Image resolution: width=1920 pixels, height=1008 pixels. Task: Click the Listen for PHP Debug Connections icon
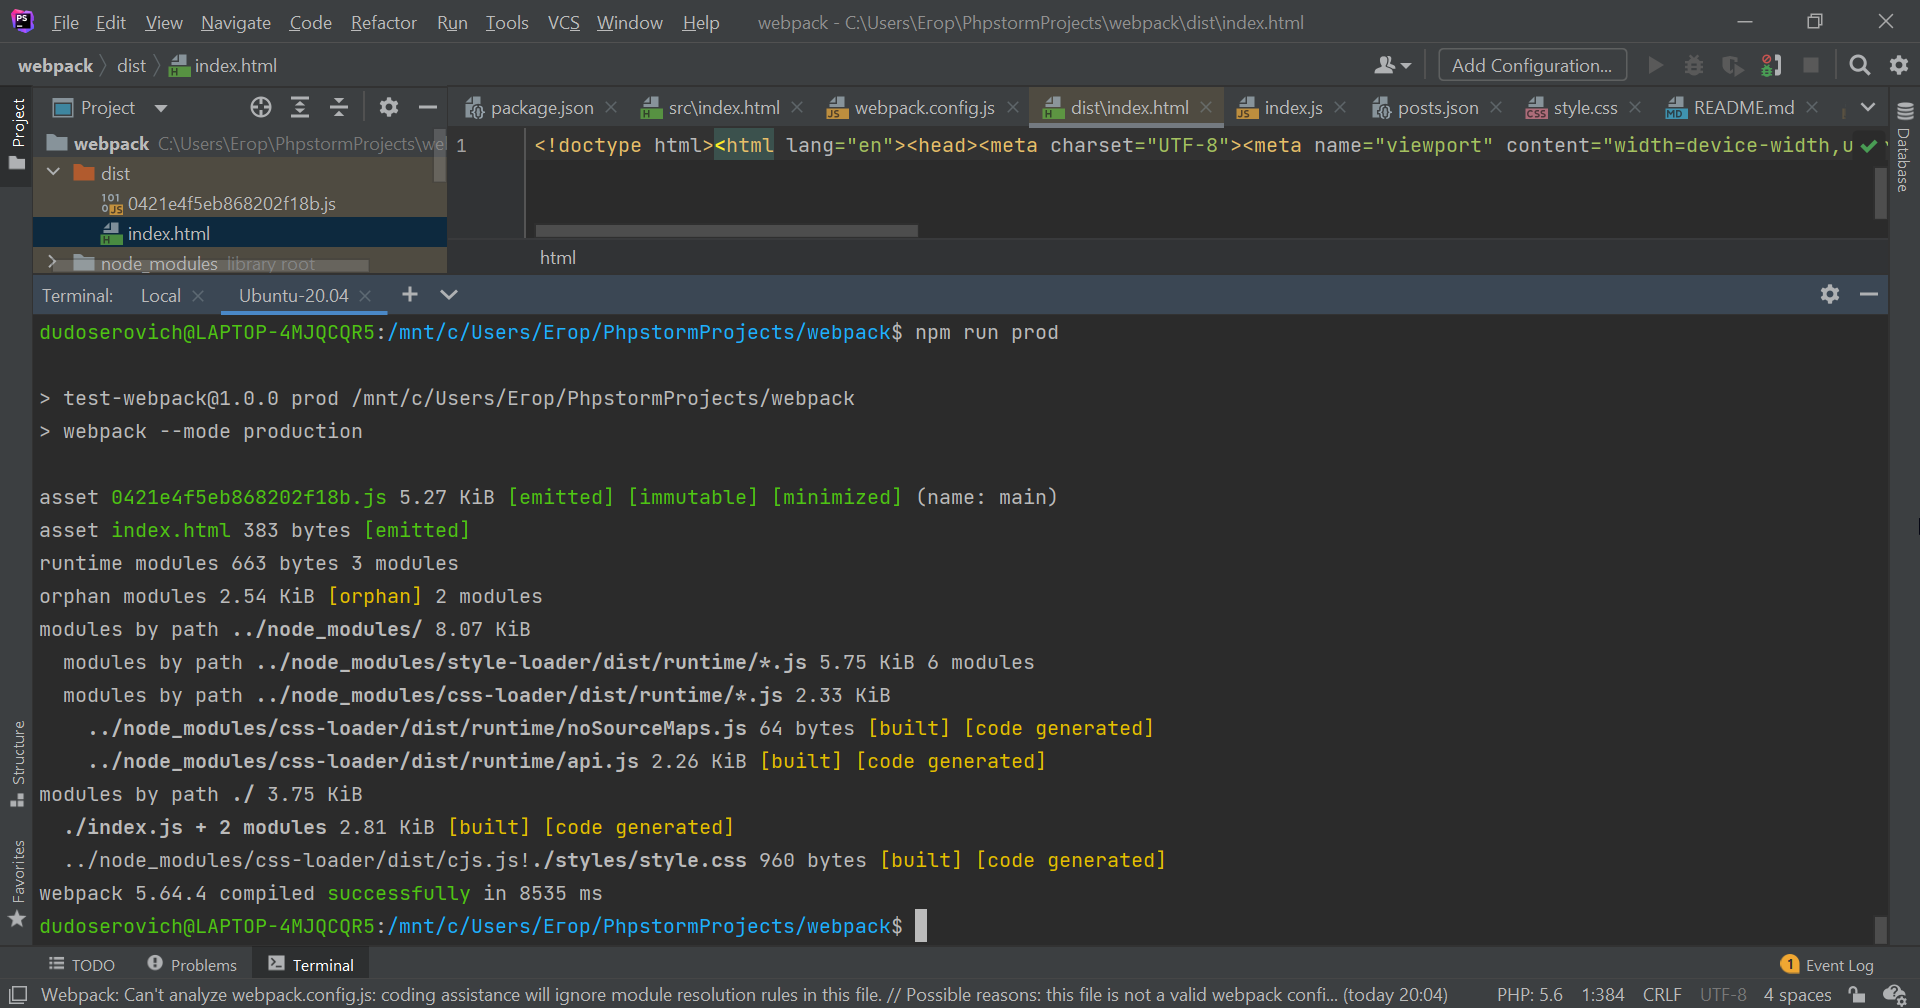pyautogui.click(x=1771, y=65)
